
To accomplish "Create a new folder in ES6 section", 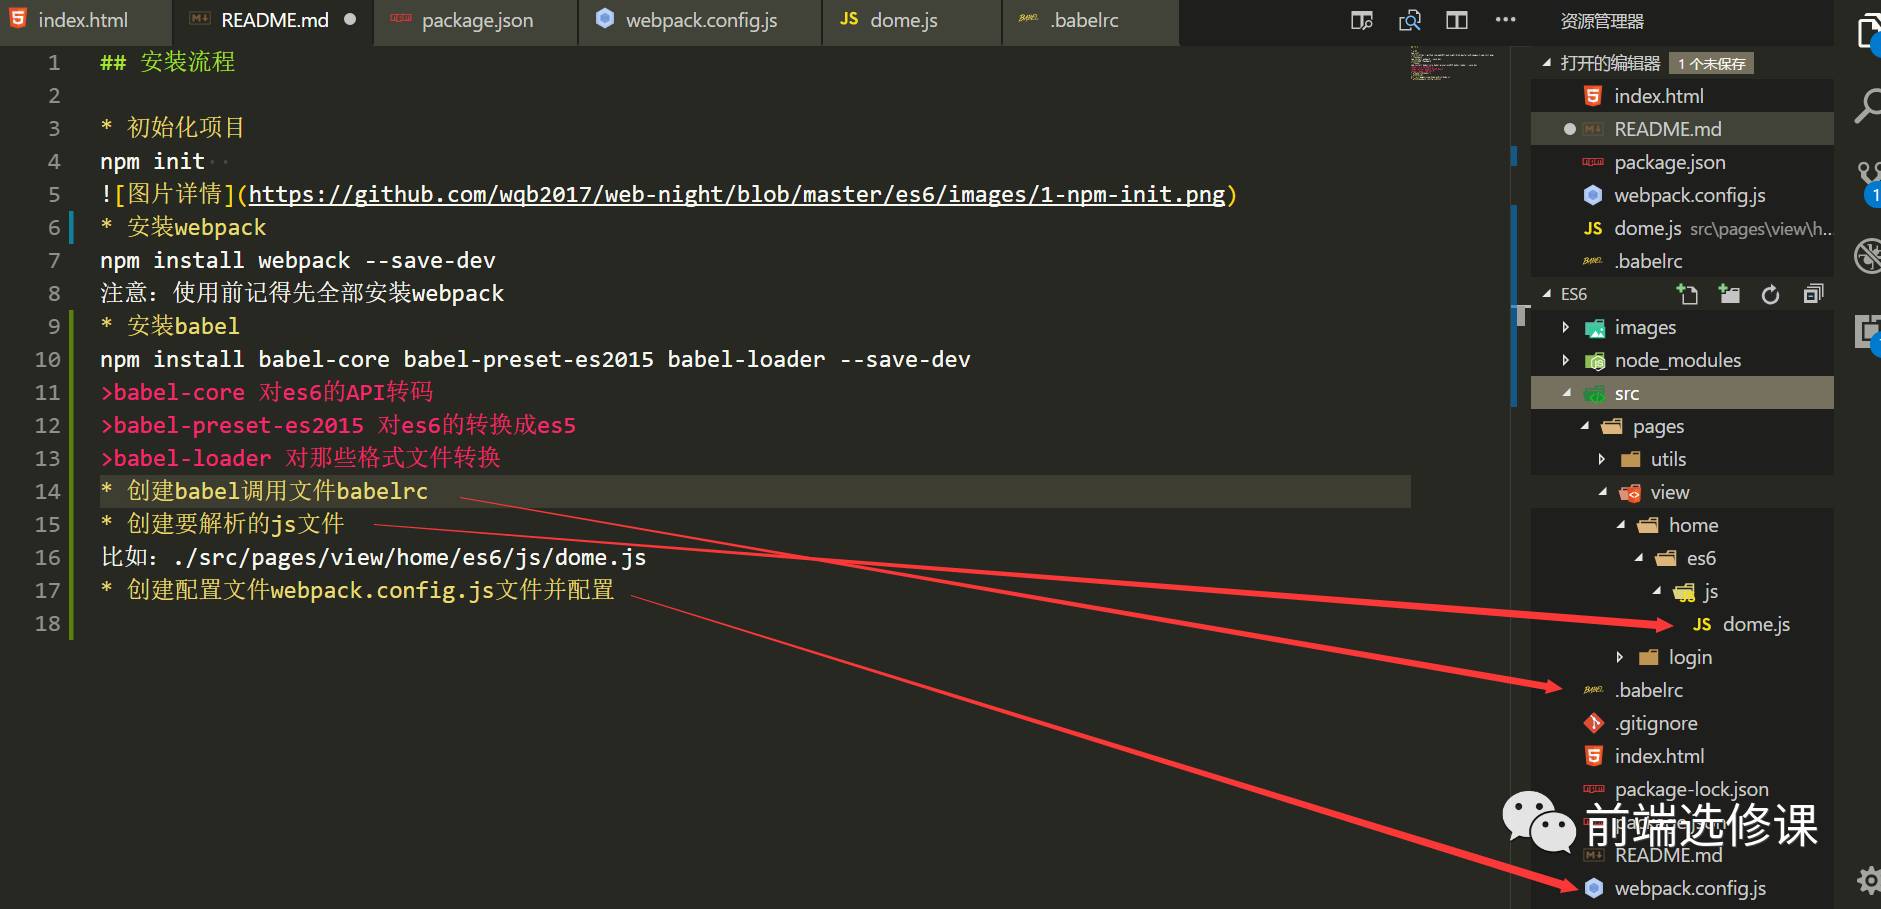I will tap(1729, 294).
